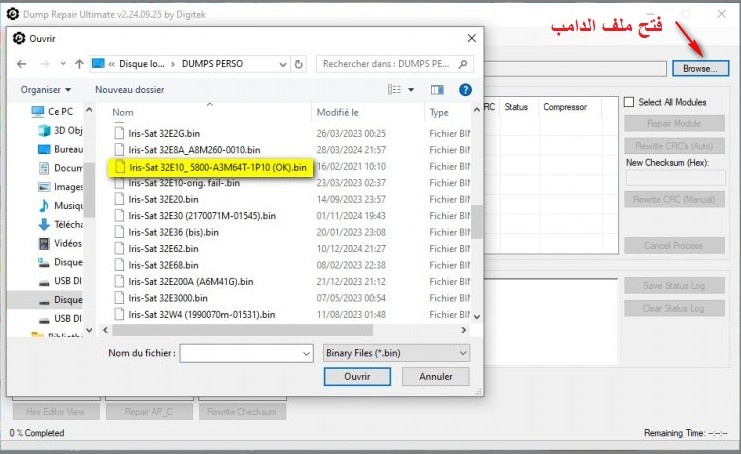Expand the Nom du fichier combo dropdown
The width and height of the screenshot is (741, 454).
click(306, 353)
